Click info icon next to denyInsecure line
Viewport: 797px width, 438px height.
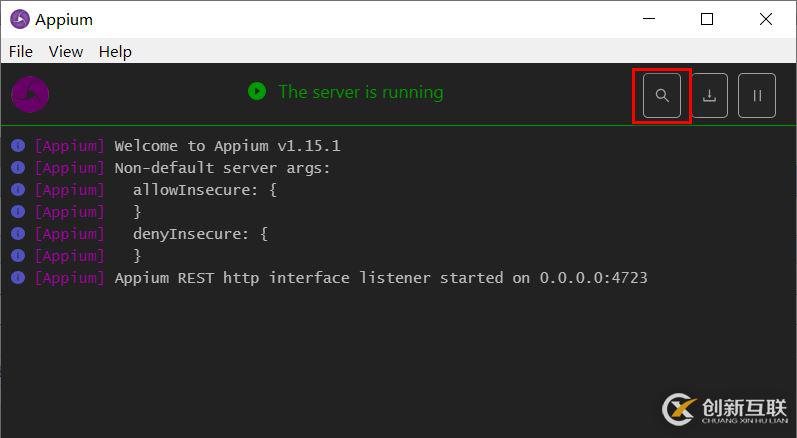[x=18, y=234]
